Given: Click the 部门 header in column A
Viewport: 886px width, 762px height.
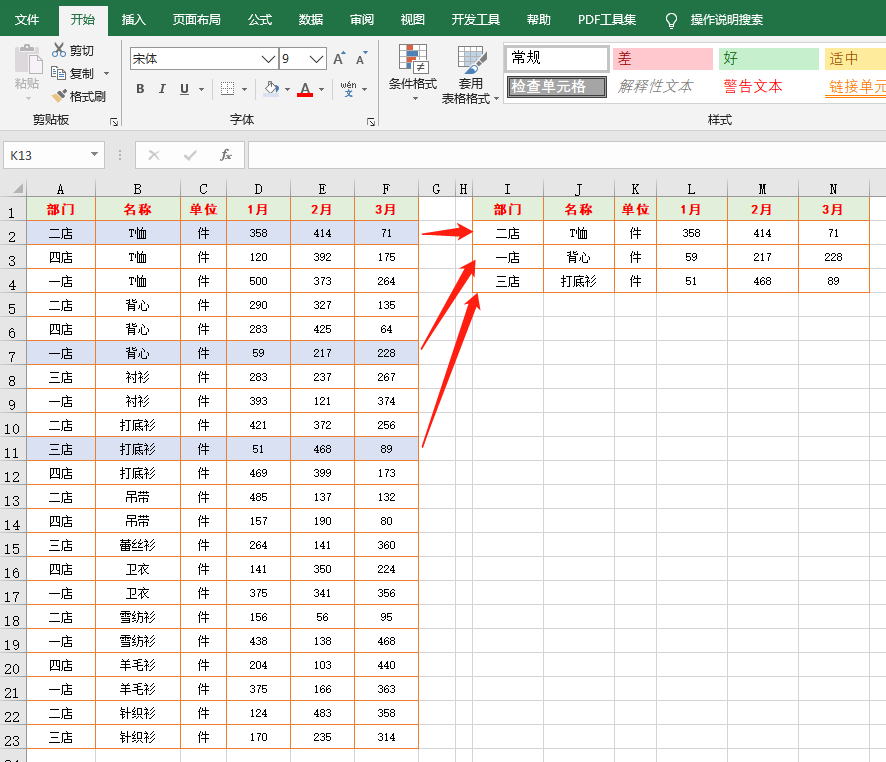Looking at the screenshot, I should click(x=60, y=210).
